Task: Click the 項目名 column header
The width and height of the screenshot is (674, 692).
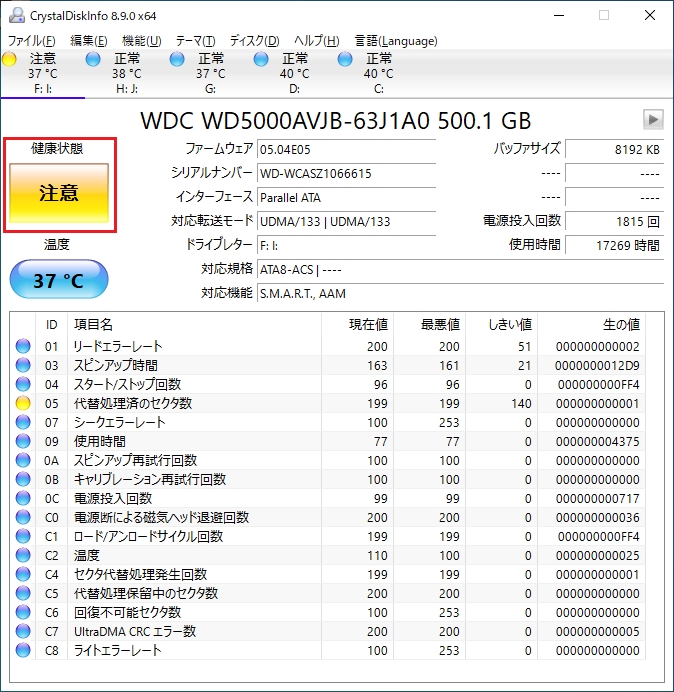Action: tap(194, 324)
